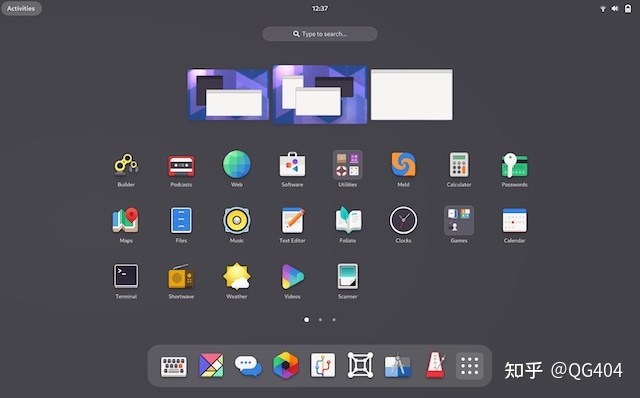Launch the Passwords app
Viewport: 640px width, 398px height.
pos(514,165)
